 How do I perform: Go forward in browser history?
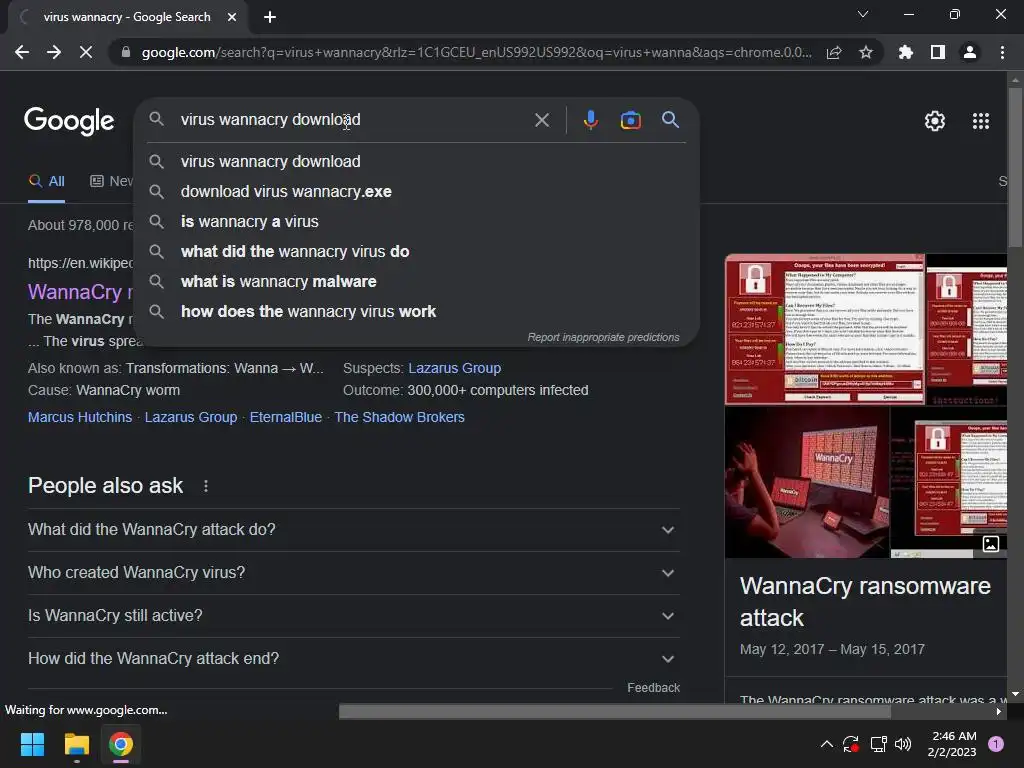click(54, 52)
